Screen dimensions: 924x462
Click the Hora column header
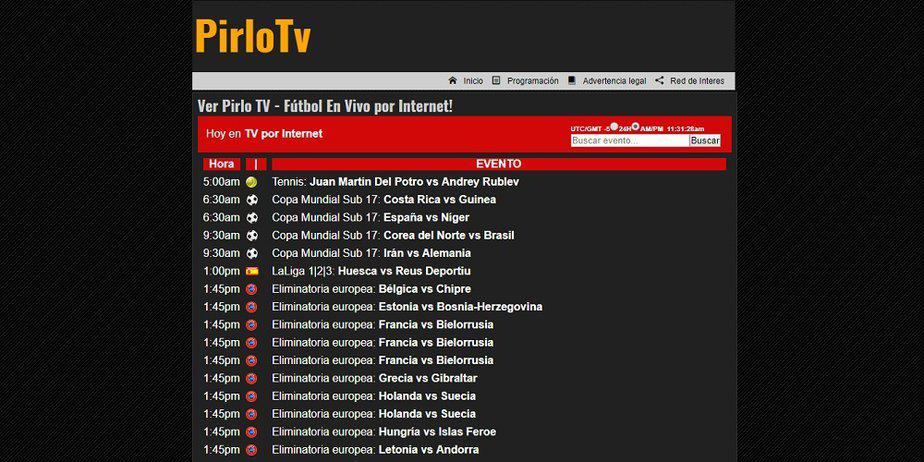coord(222,164)
